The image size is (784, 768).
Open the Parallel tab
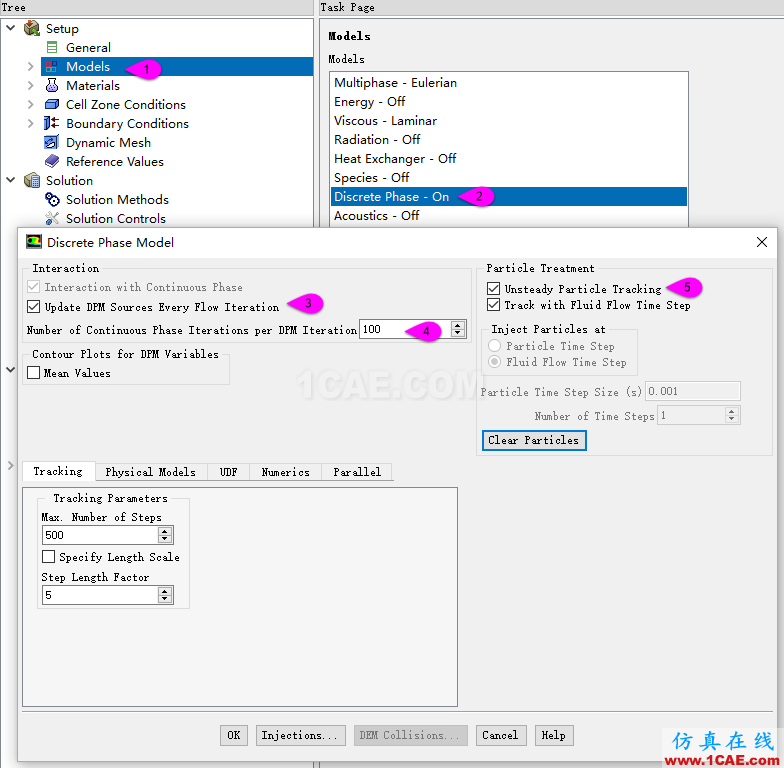click(357, 472)
